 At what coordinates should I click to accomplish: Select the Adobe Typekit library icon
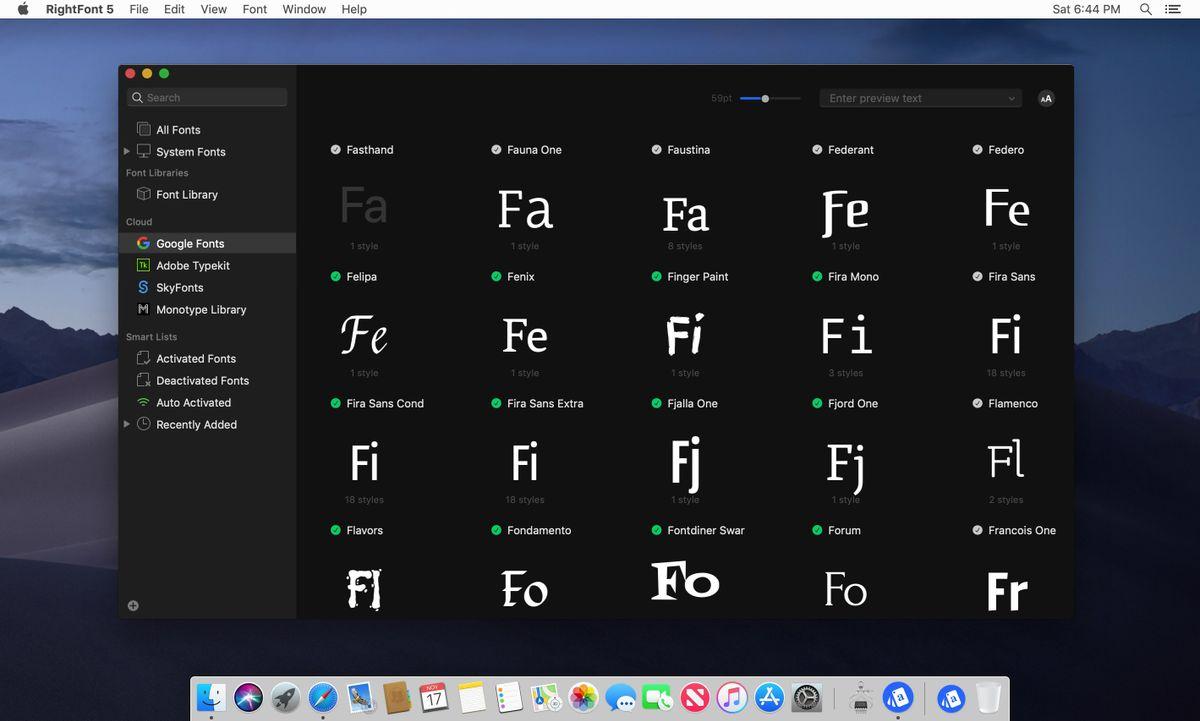click(x=144, y=265)
